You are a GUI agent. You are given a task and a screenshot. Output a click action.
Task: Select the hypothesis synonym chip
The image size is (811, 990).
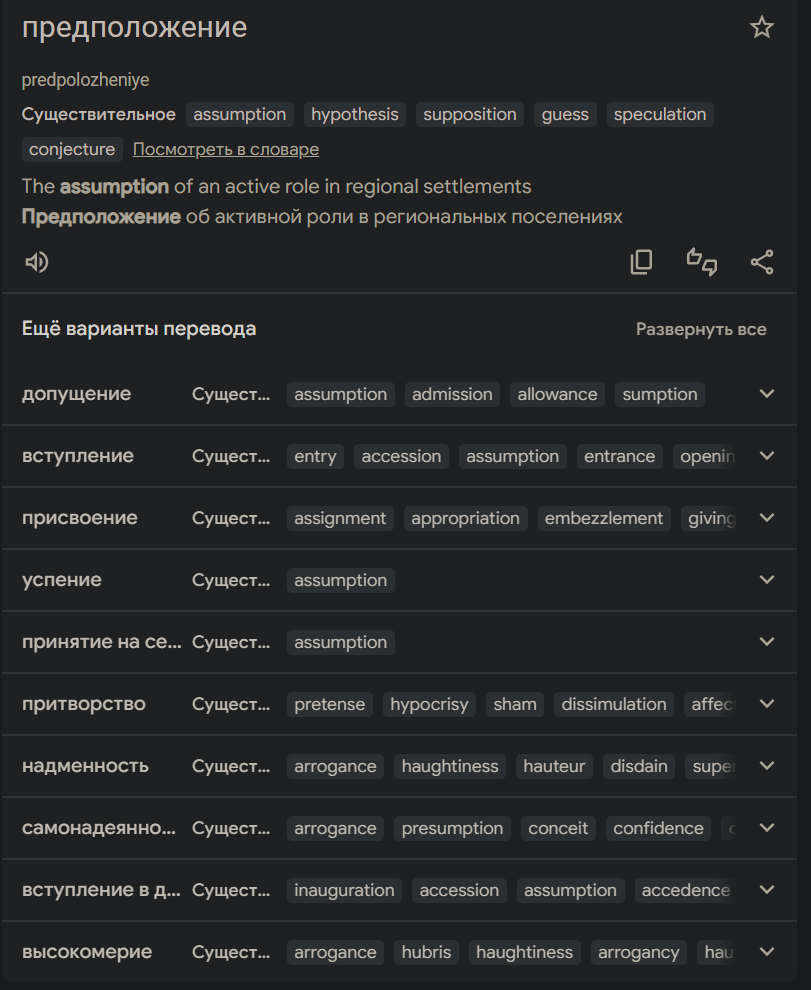pyautogui.click(x=354, y=115)
